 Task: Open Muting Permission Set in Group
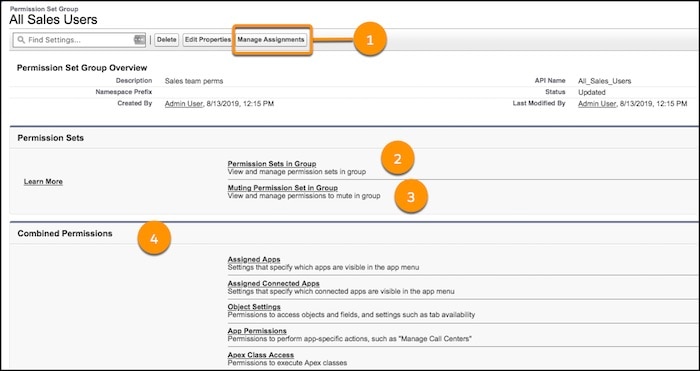[x=283, y=188]
